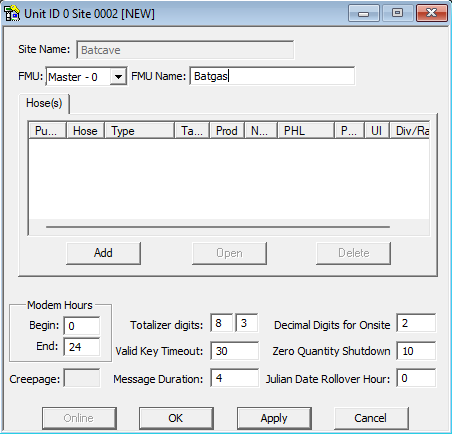Click the Modem Hours Begin field

coord(82,326)
